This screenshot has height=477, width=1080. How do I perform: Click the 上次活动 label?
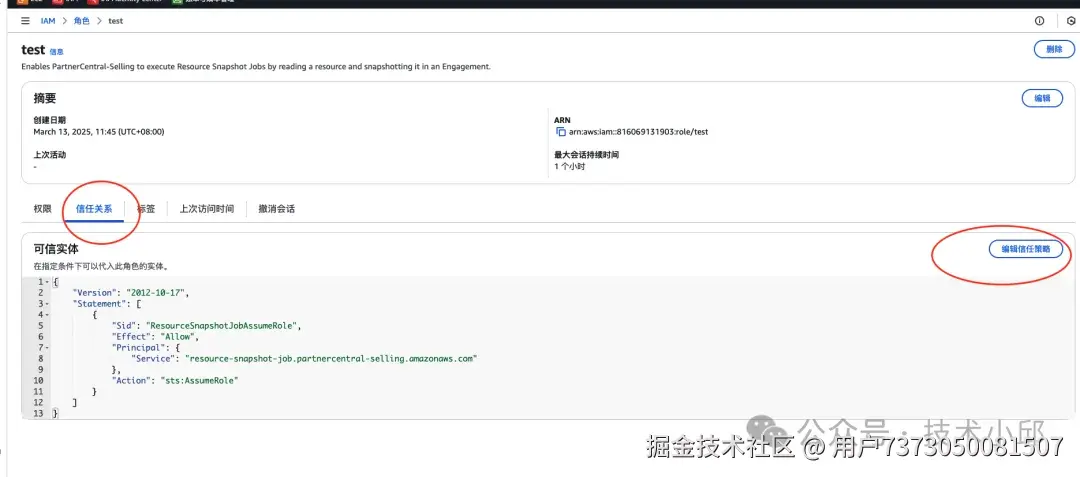tap(50, 155)
